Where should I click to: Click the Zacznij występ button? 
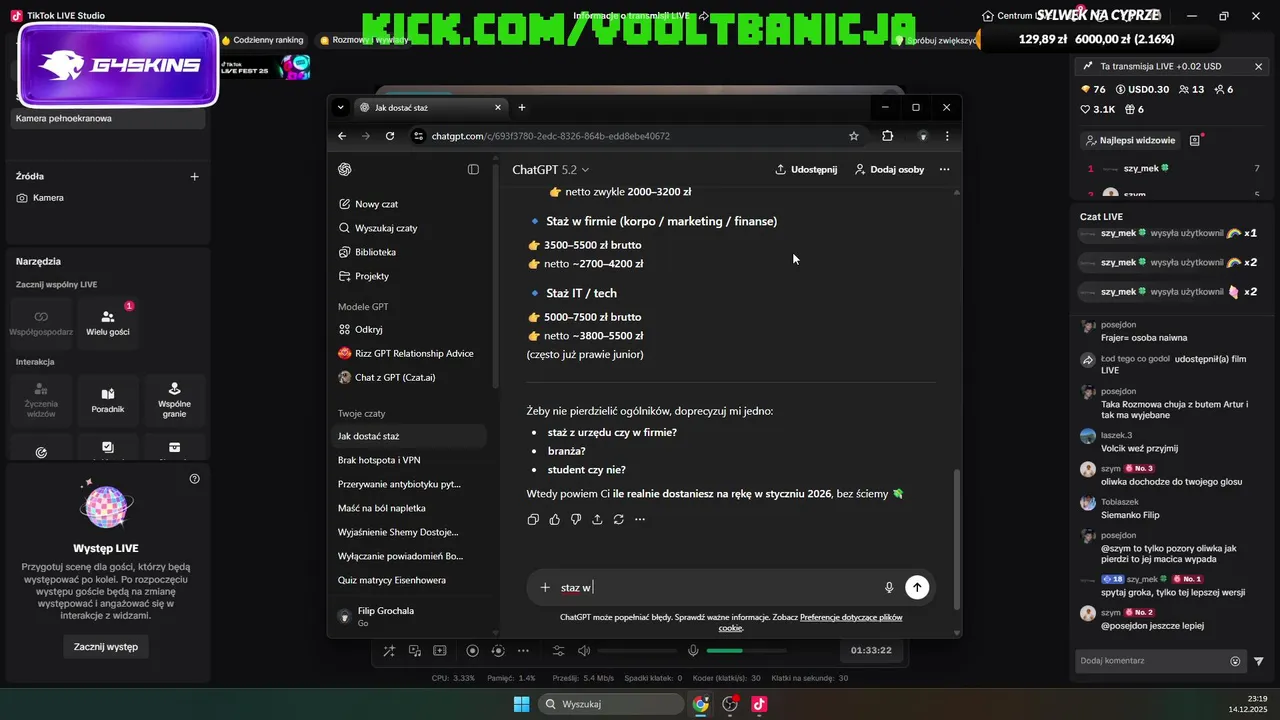(106, 647)
